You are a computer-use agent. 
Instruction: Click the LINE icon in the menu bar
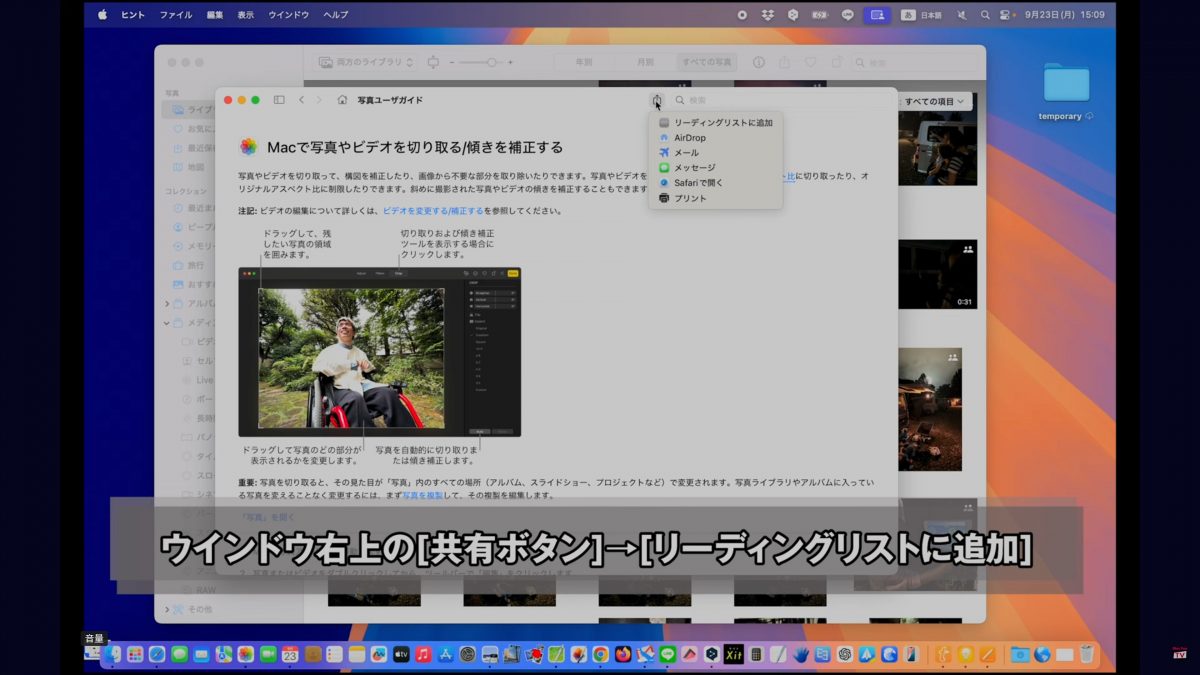pyautogui.click(x=848, y=15)
